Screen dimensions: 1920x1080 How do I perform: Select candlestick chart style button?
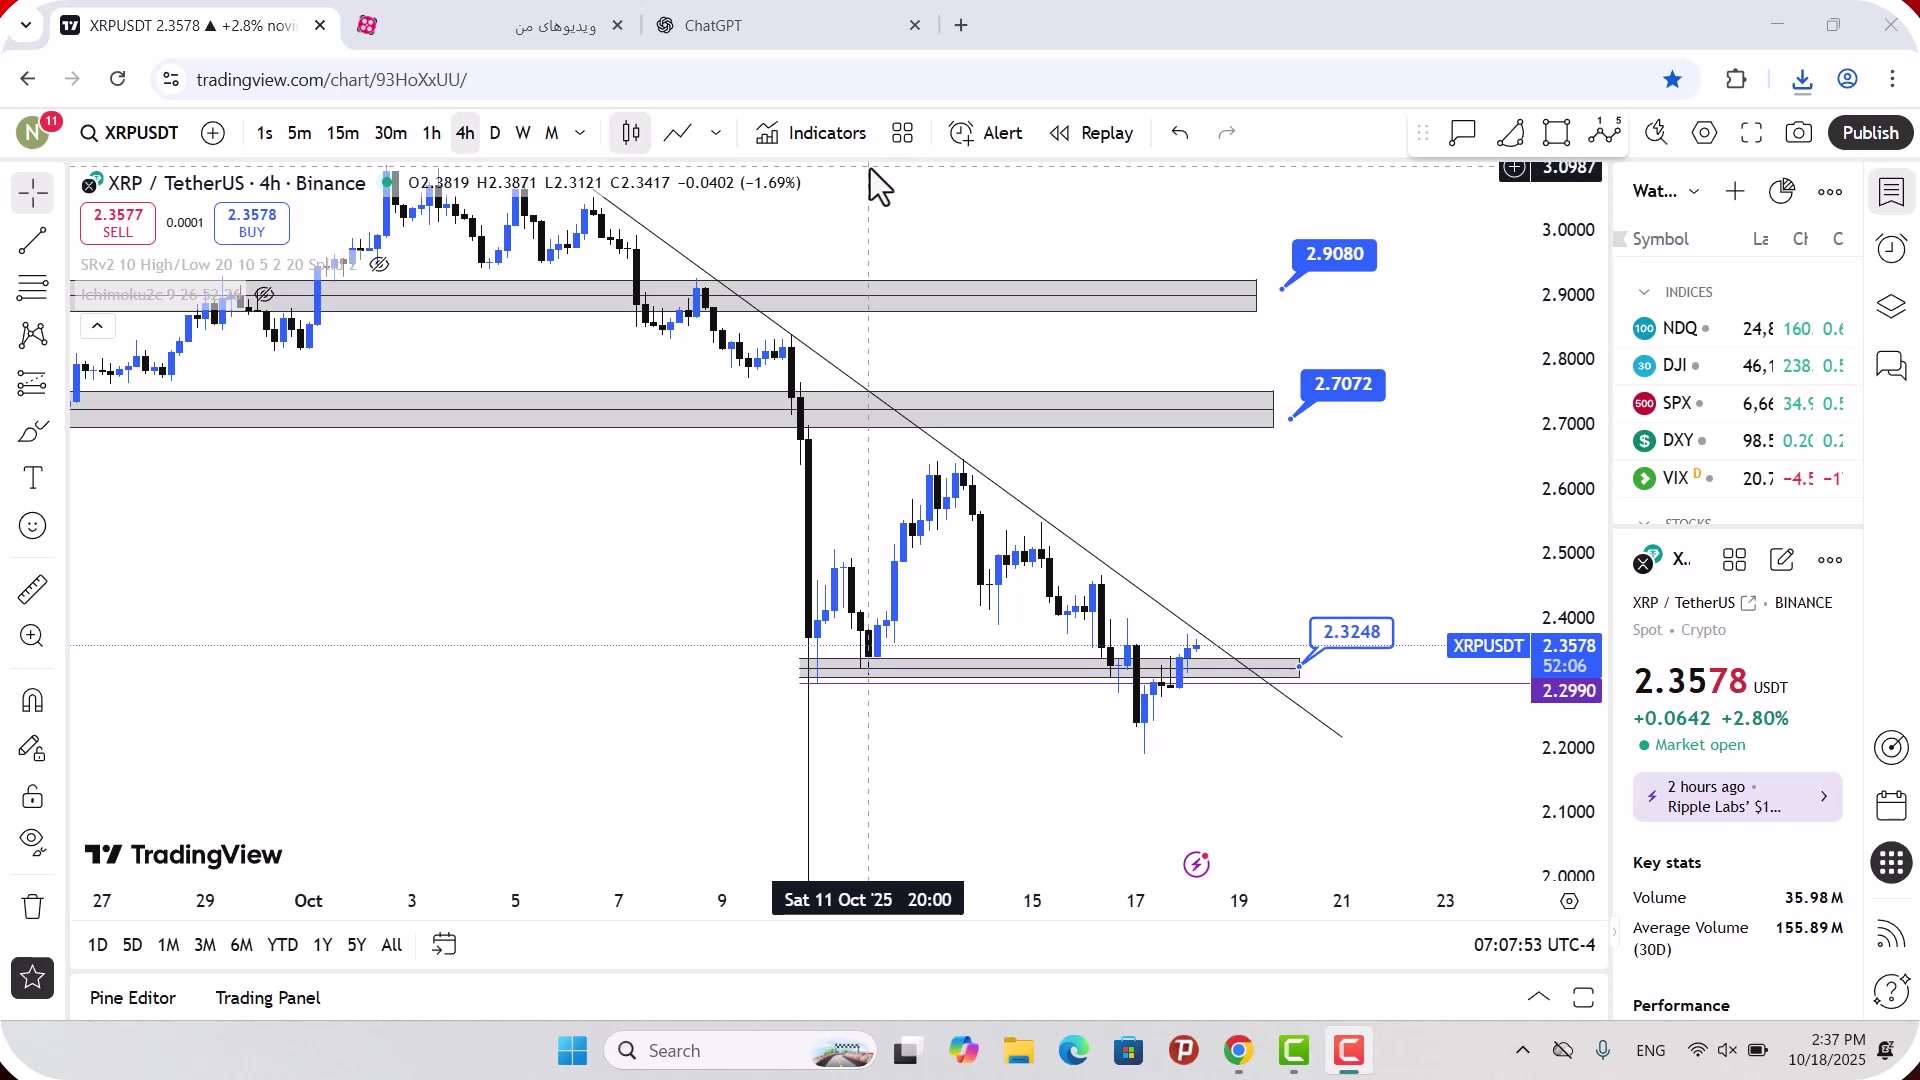point(630,133)
